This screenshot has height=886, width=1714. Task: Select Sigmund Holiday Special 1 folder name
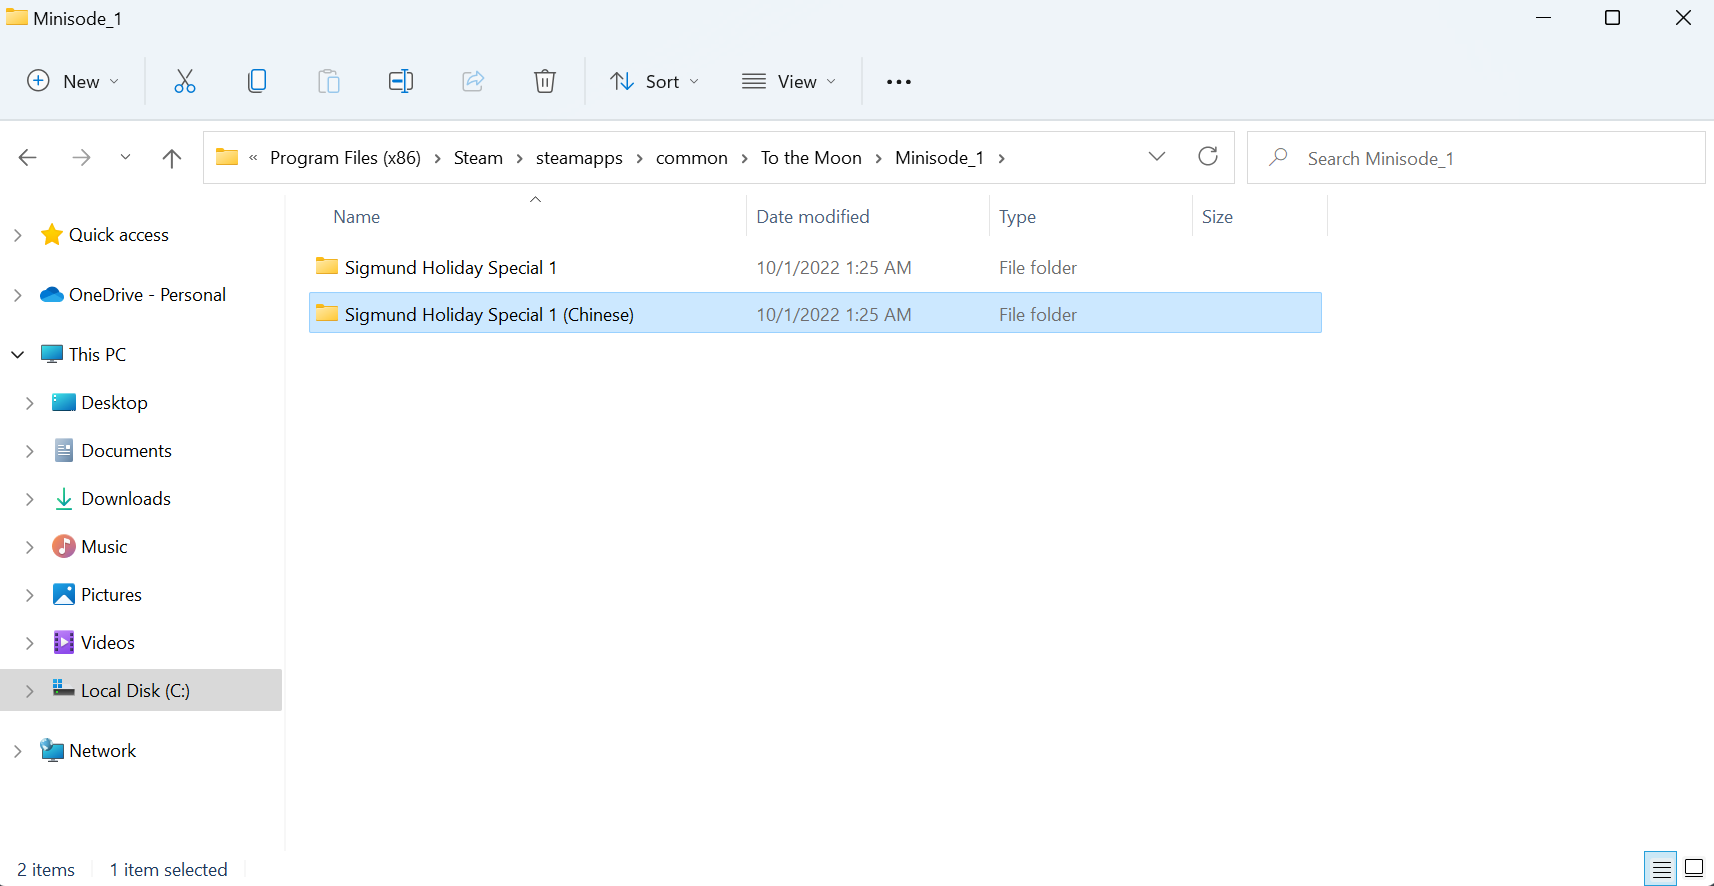[451, 268]
